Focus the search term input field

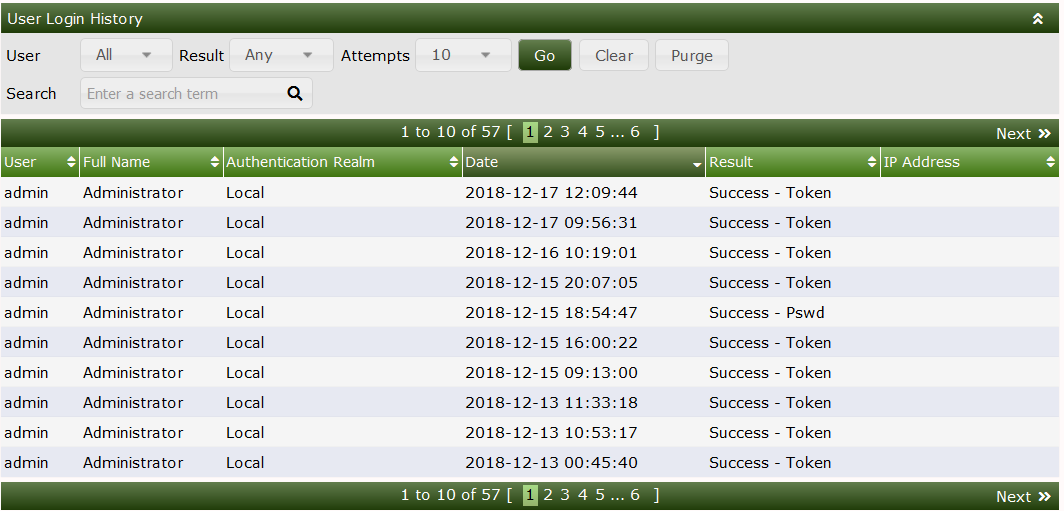click(x=182, y=93)
